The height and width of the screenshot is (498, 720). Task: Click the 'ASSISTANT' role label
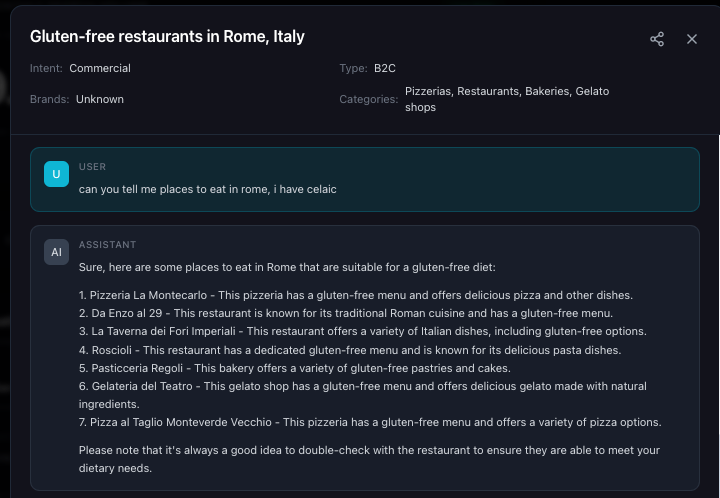(x=107, y=245)
